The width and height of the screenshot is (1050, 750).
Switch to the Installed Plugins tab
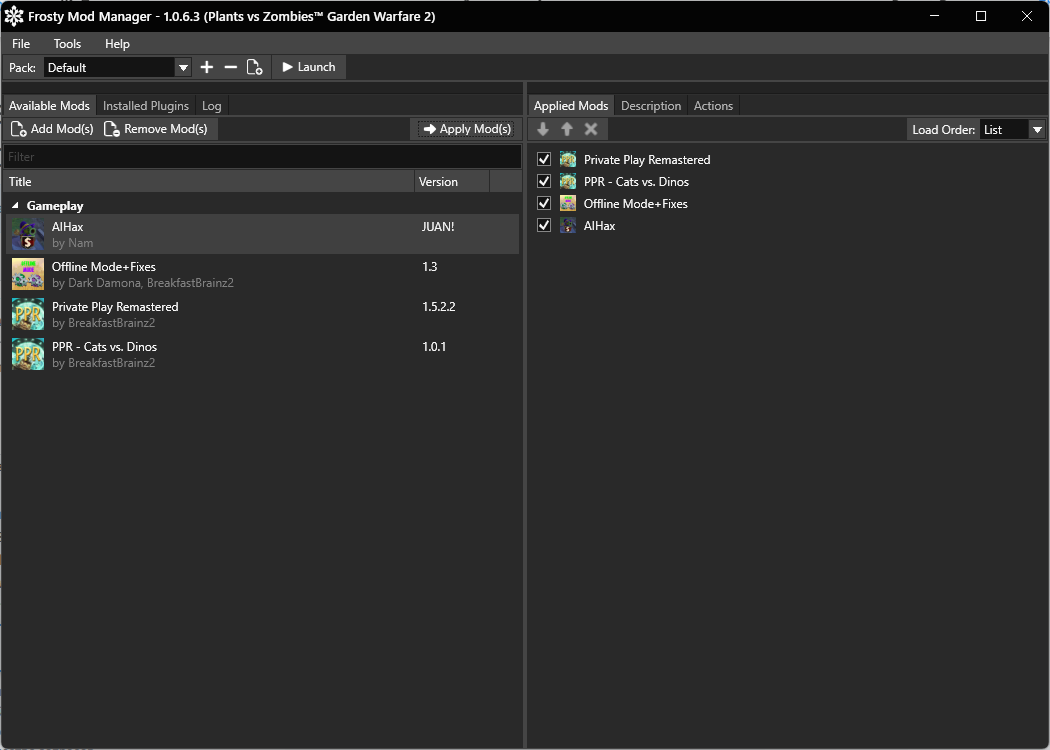tap(146, 106)
